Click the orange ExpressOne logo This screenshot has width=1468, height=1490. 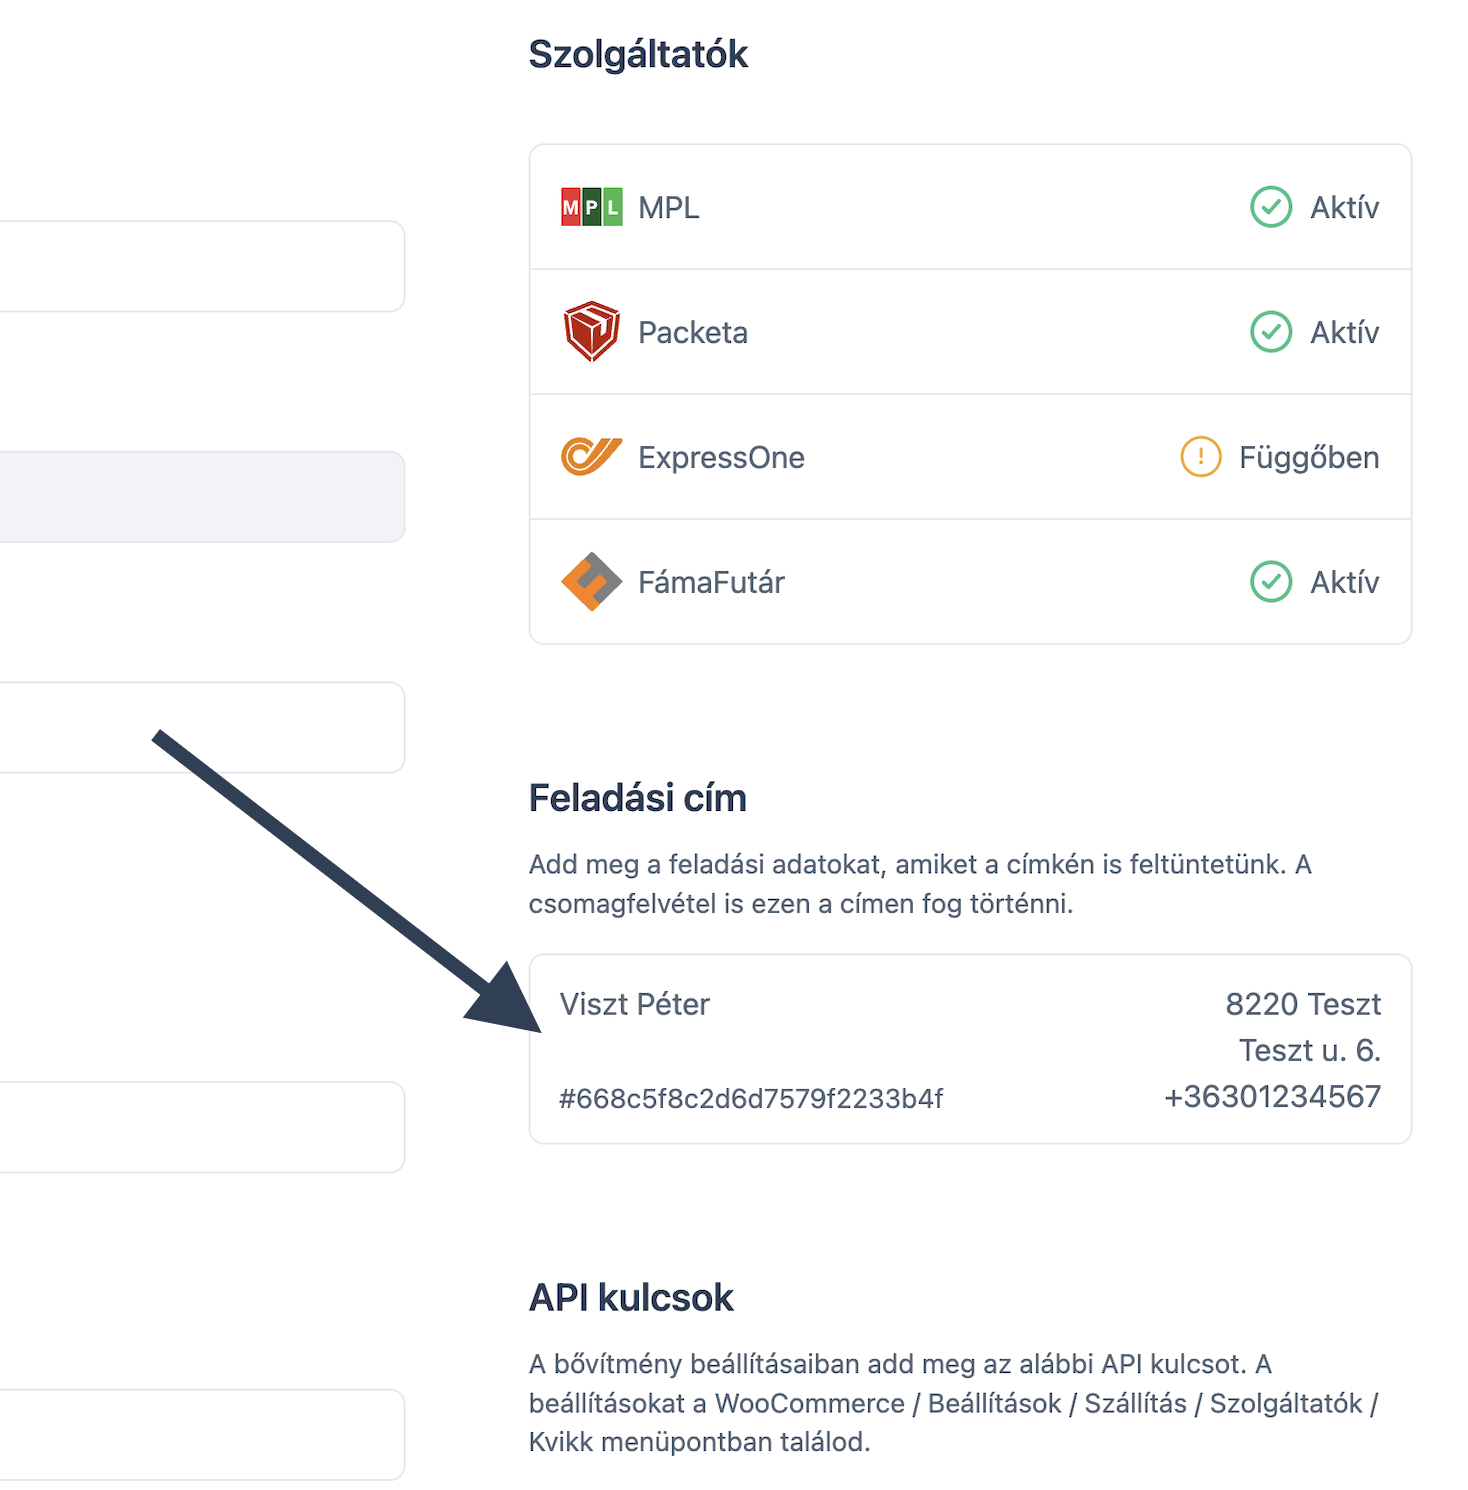pyautogui.click(x=591, y=457)
